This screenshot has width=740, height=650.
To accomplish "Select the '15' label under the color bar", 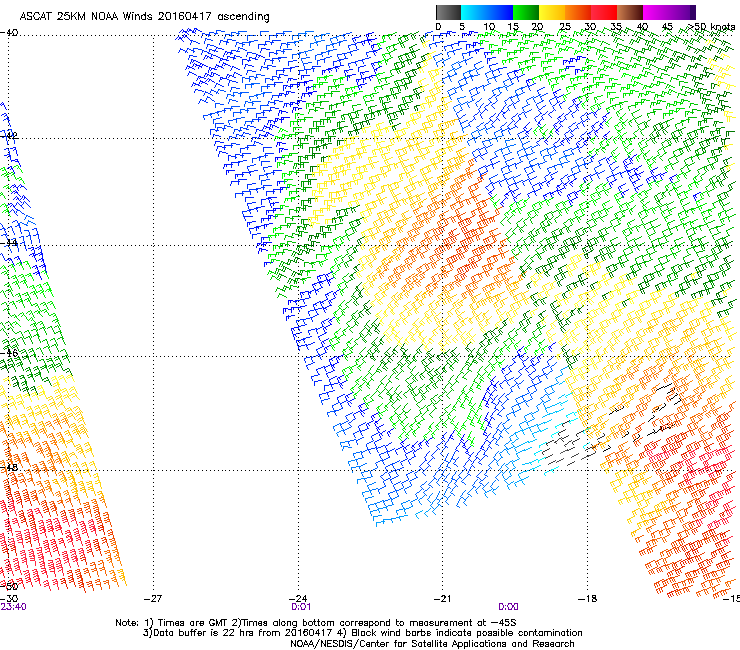I will point(513,27).
